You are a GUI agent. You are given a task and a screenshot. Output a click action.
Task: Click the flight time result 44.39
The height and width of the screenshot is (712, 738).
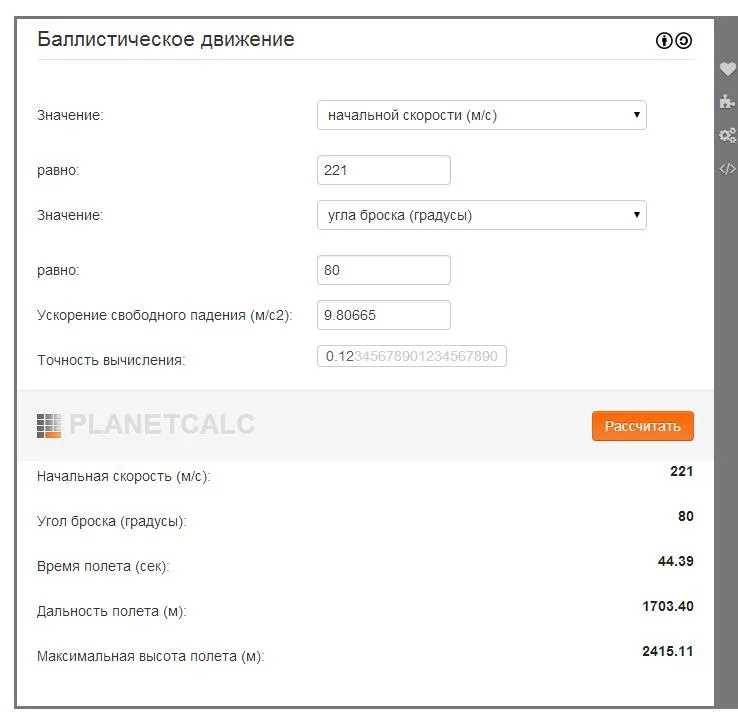coord(675,561)
